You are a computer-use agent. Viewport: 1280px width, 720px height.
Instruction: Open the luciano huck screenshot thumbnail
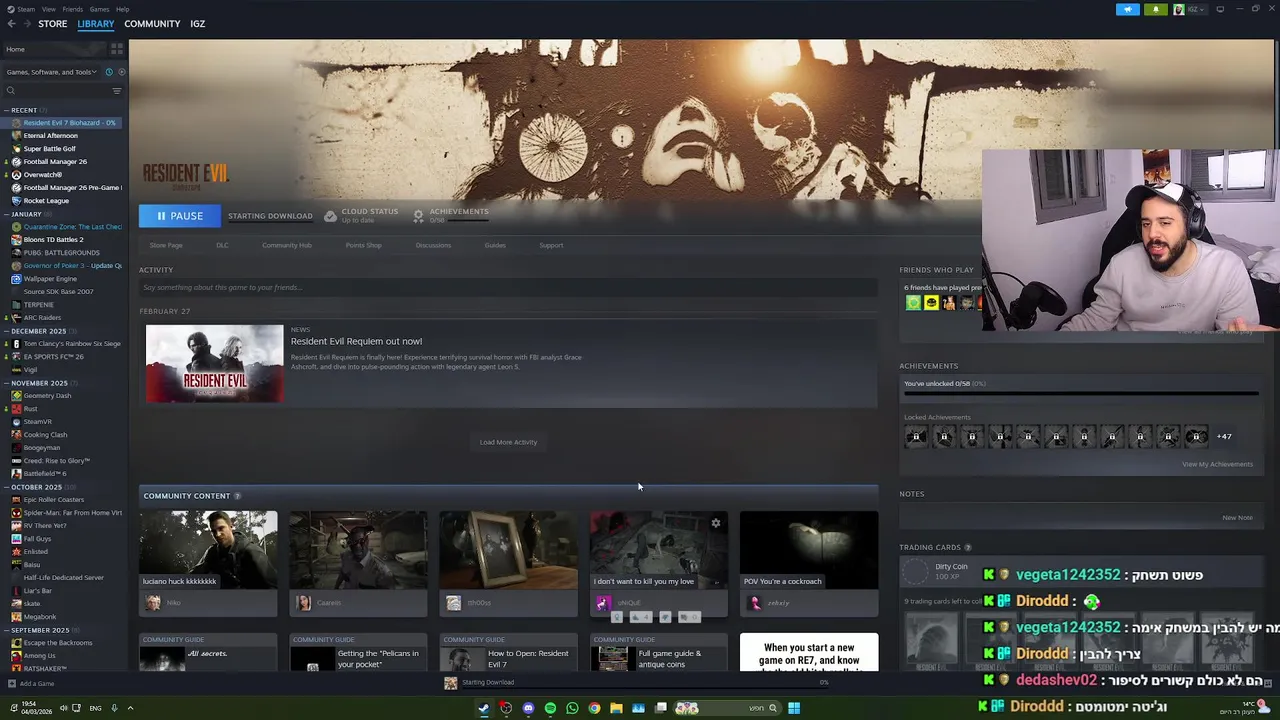click(208, 548)
